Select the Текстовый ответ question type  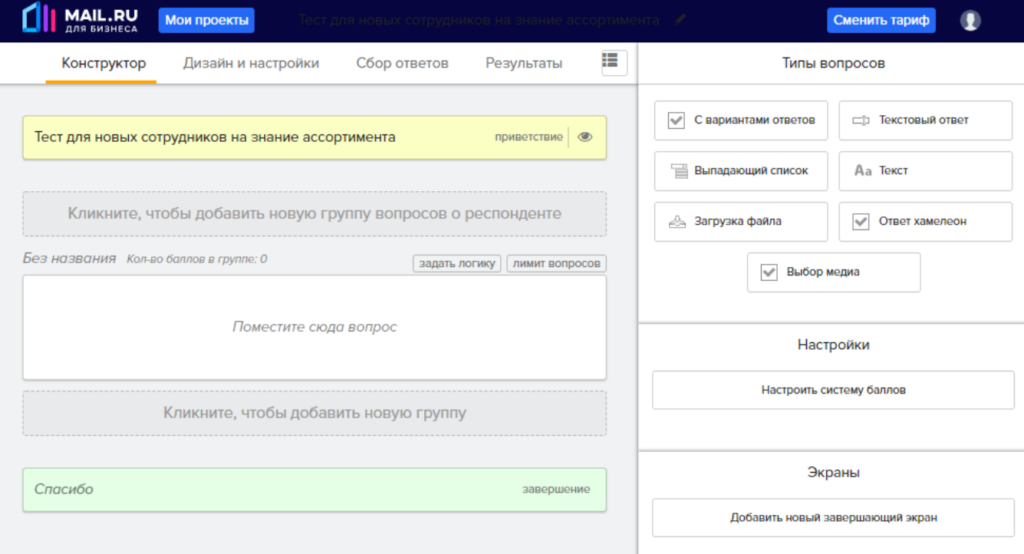coord(925,120)
